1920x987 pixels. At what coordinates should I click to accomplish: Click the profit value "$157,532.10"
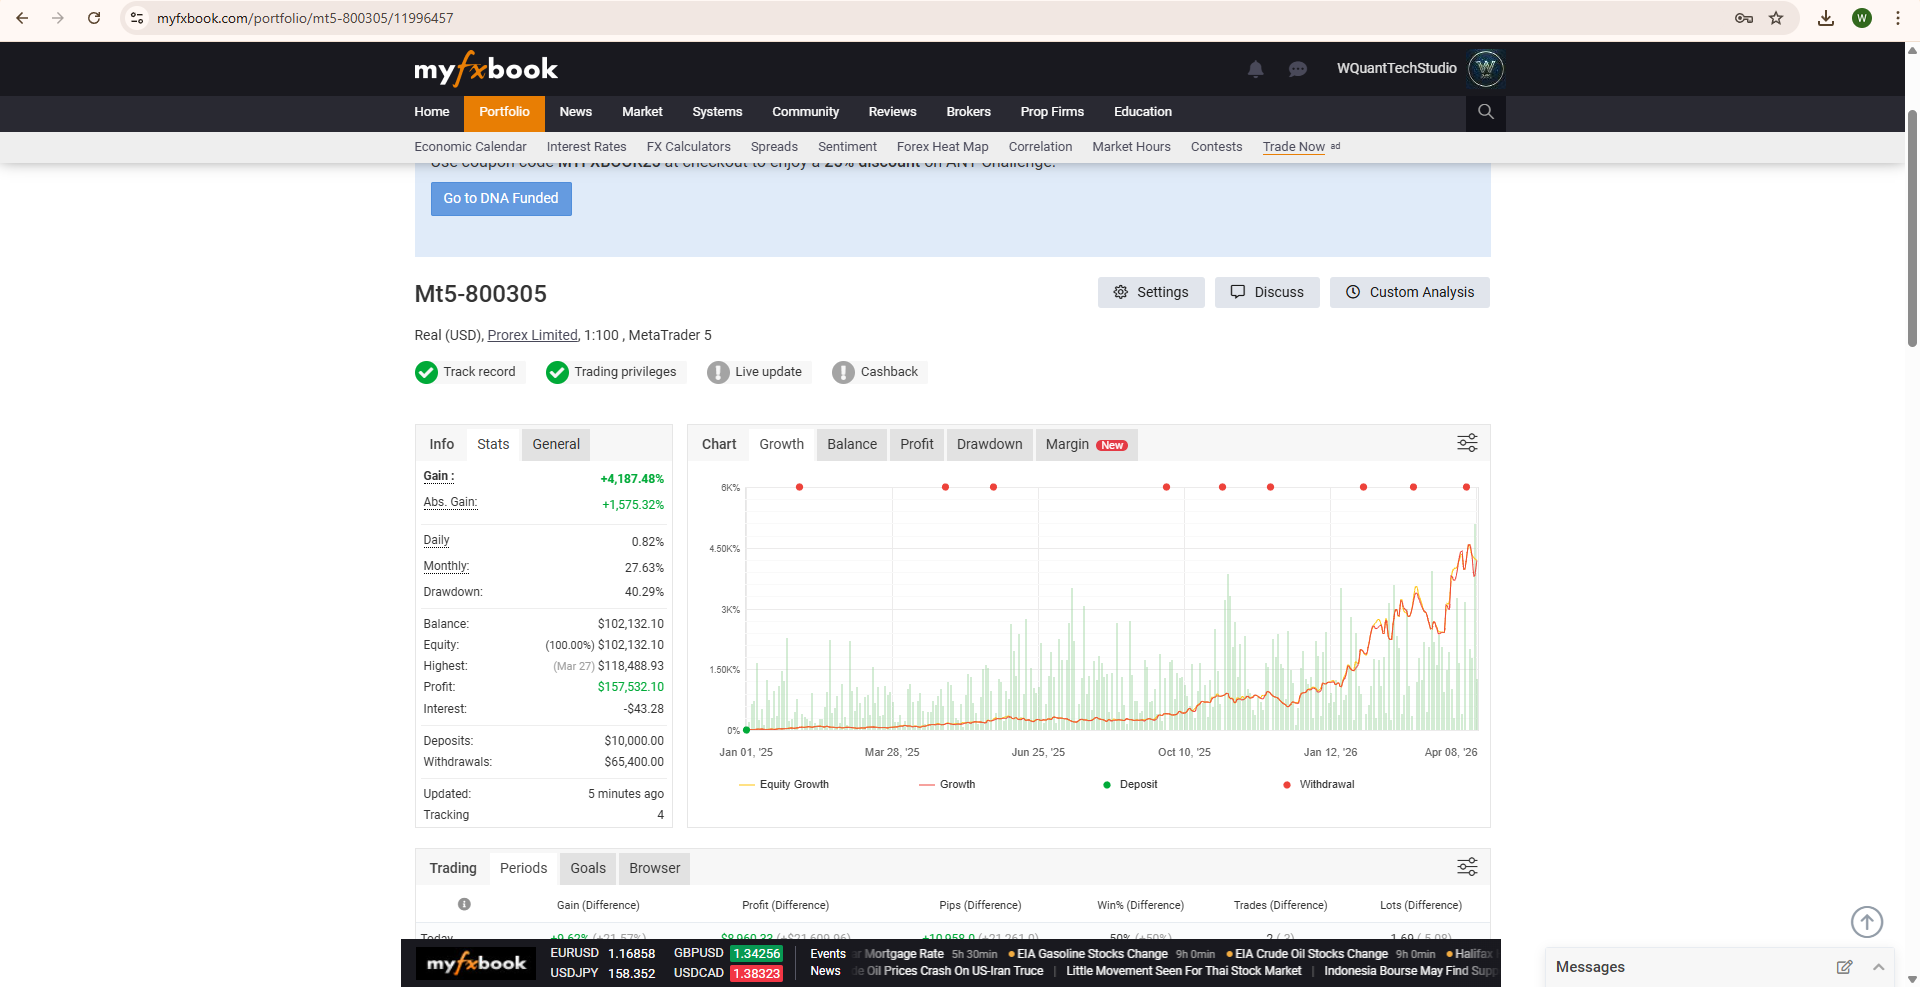point(631,687)
